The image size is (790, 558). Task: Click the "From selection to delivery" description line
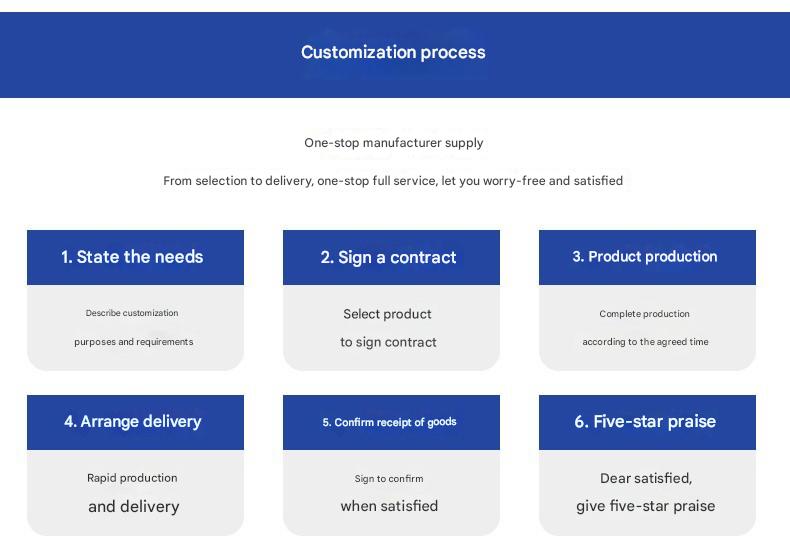click(x=393, y=181)
